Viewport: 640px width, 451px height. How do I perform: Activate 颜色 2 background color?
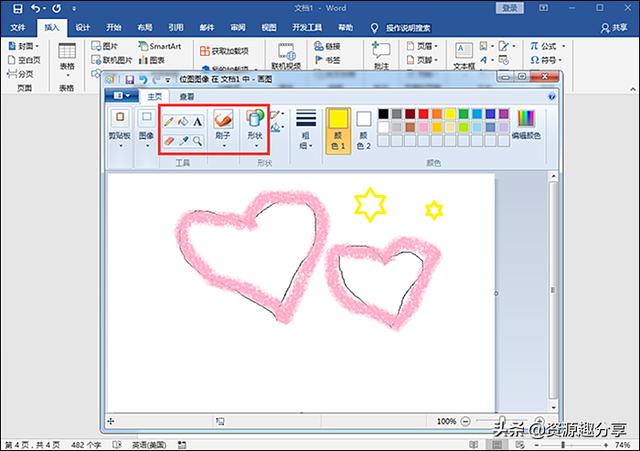[364, 126]
